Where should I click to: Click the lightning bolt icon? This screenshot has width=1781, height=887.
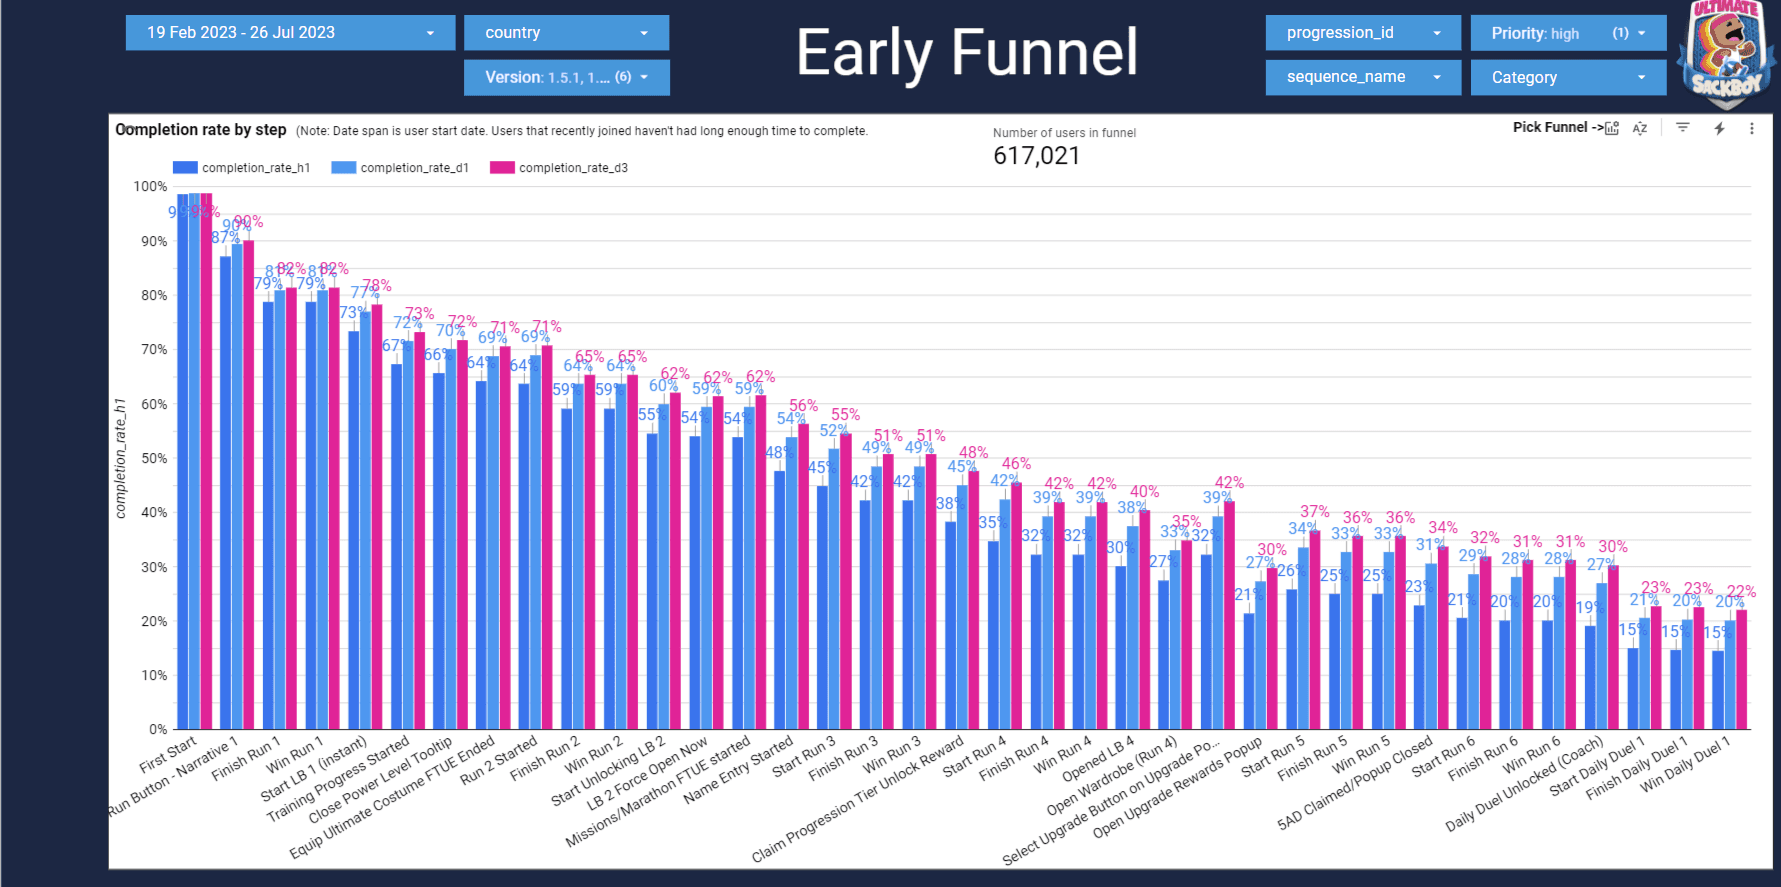1719,128
